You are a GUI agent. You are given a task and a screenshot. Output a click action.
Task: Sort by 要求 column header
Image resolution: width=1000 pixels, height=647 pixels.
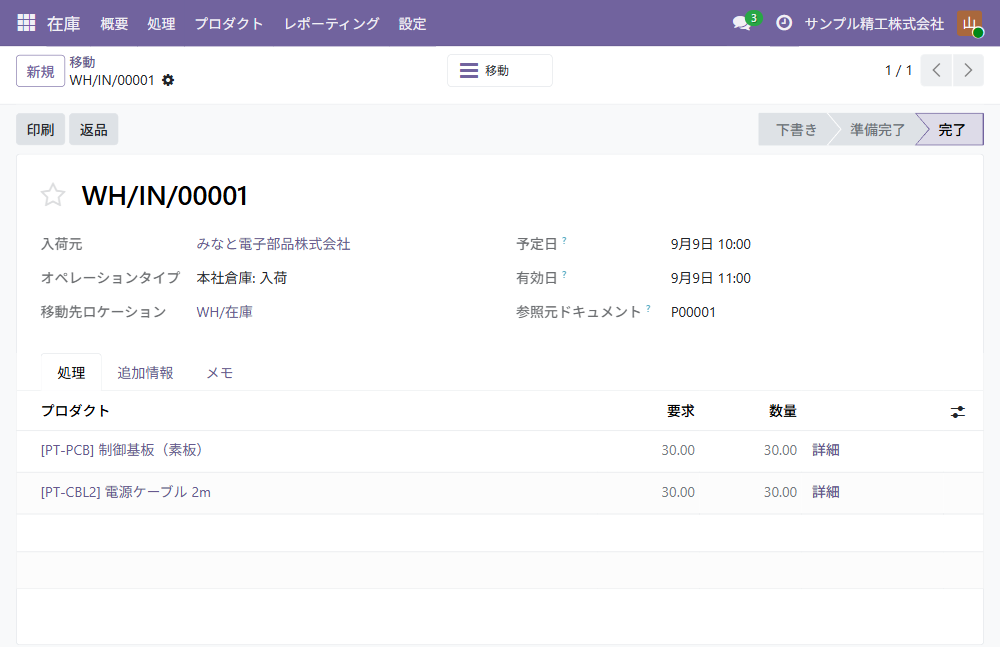(x=680, y=411)
